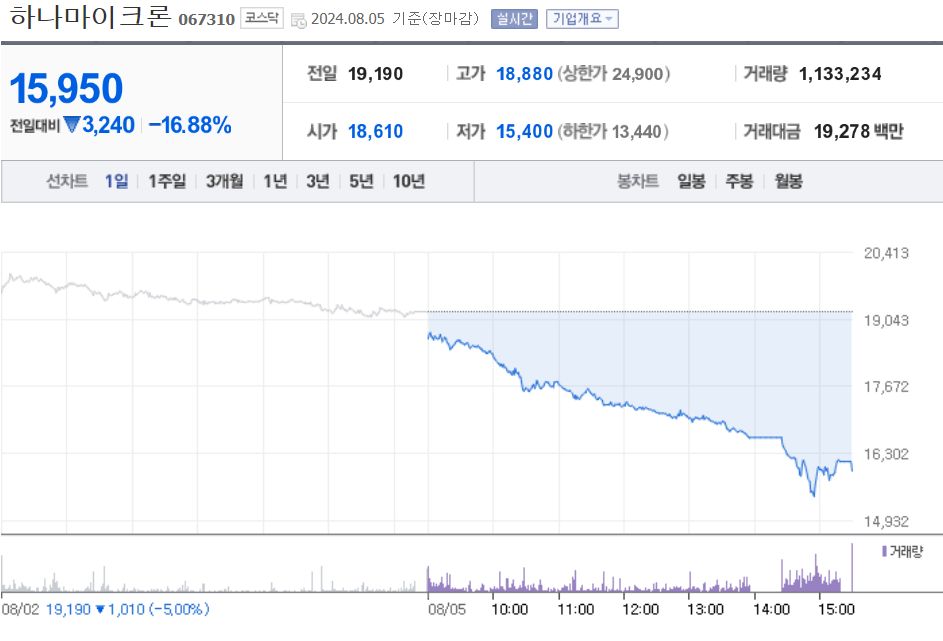Click the 실시간 real-time button
This screenshot has height=641, width=943.
tap(514, 19)
